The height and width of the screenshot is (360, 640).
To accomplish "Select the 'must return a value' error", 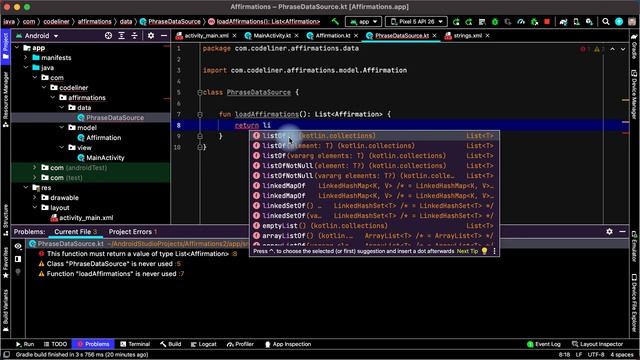I will 138,254.
